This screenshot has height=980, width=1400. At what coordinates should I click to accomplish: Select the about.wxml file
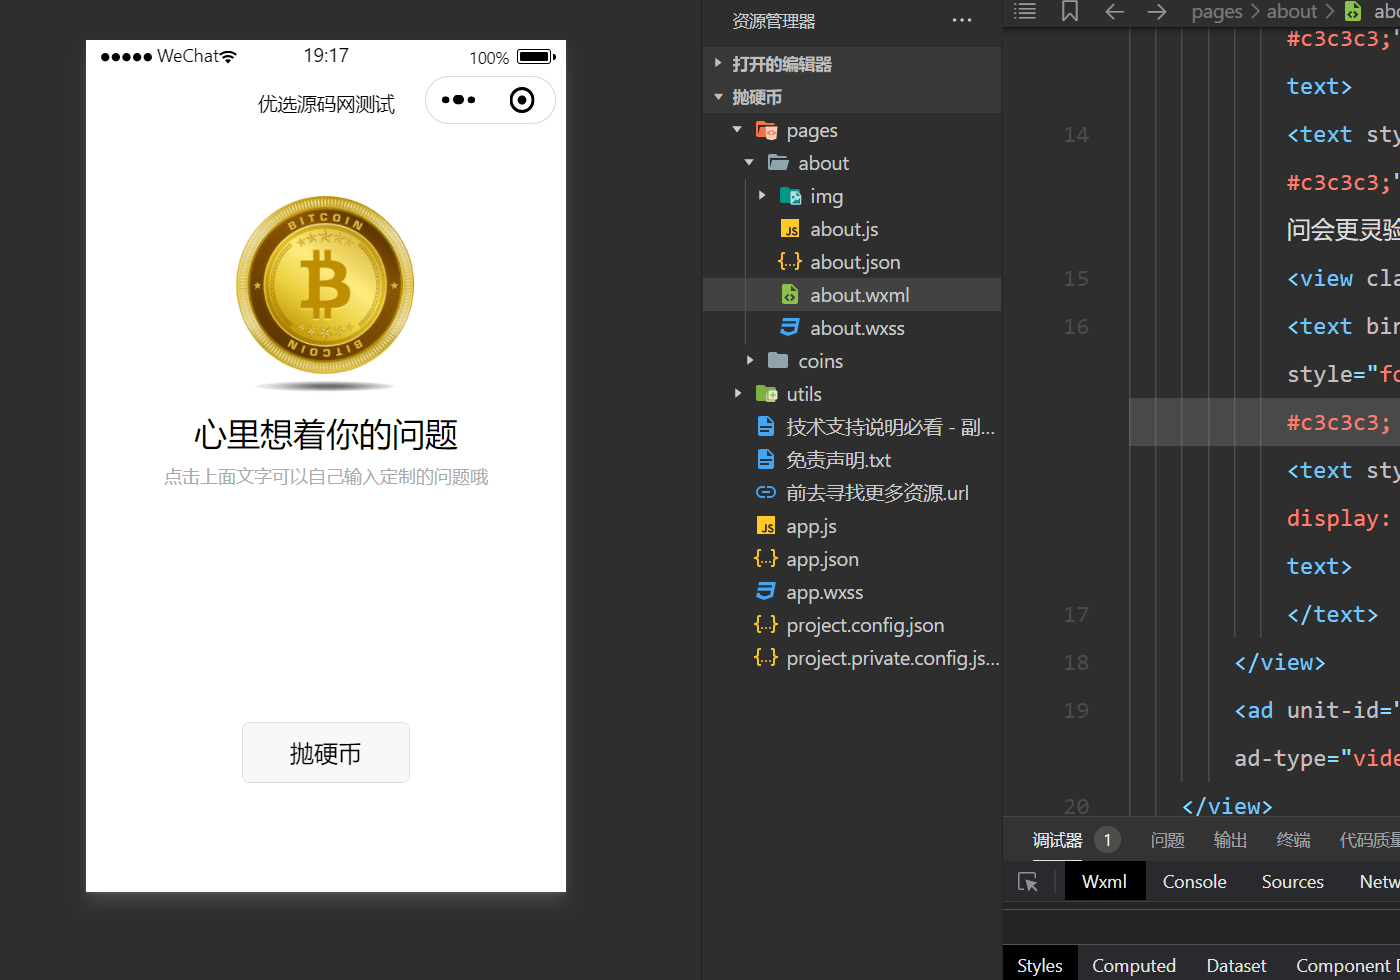852,295
